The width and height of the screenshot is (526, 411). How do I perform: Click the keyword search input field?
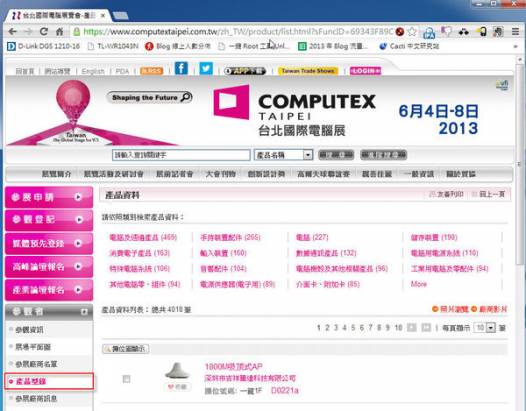[x=181, y=155]
